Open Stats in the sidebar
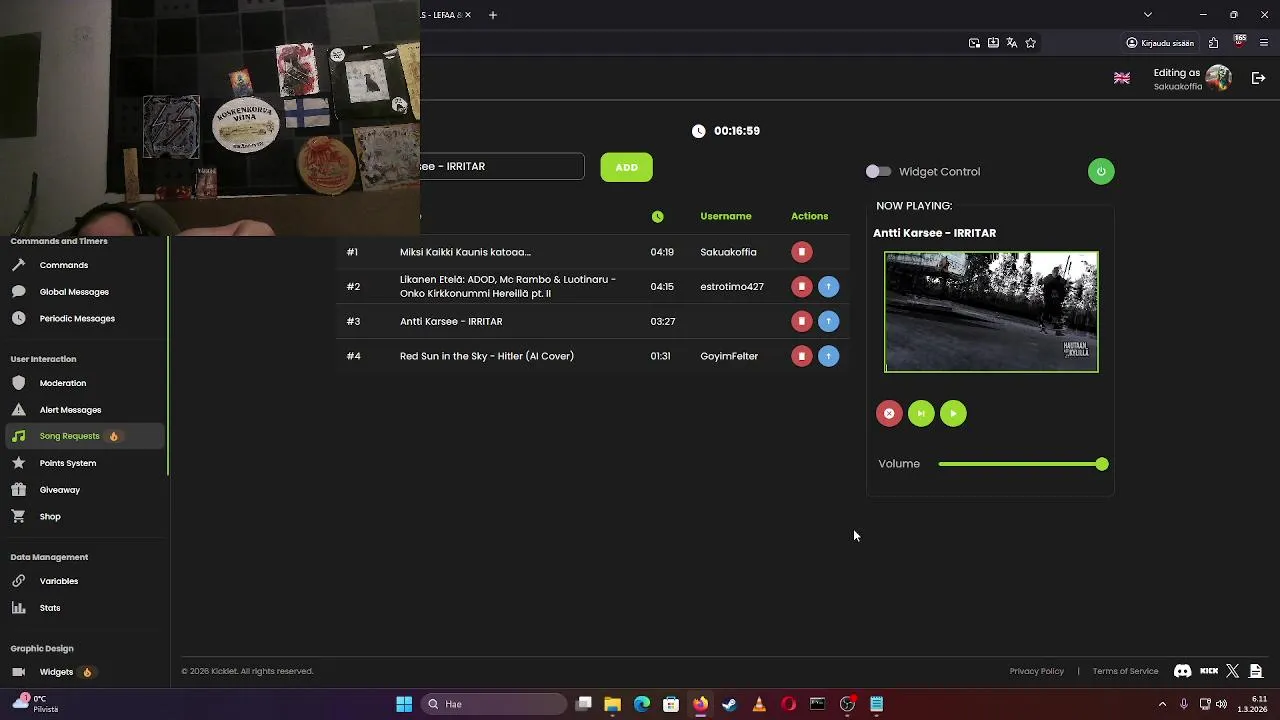 click(50, 608)
